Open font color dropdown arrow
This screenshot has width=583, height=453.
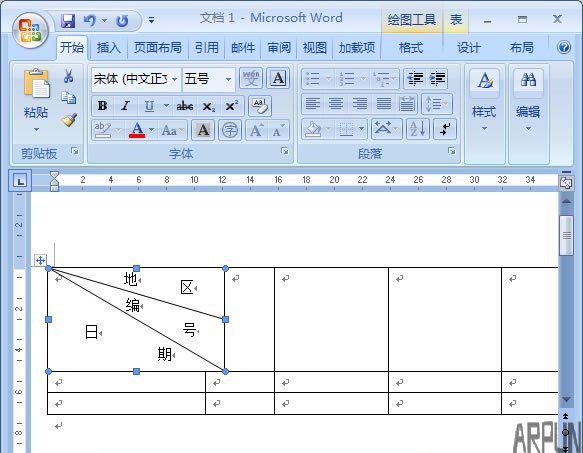(152, 130)
